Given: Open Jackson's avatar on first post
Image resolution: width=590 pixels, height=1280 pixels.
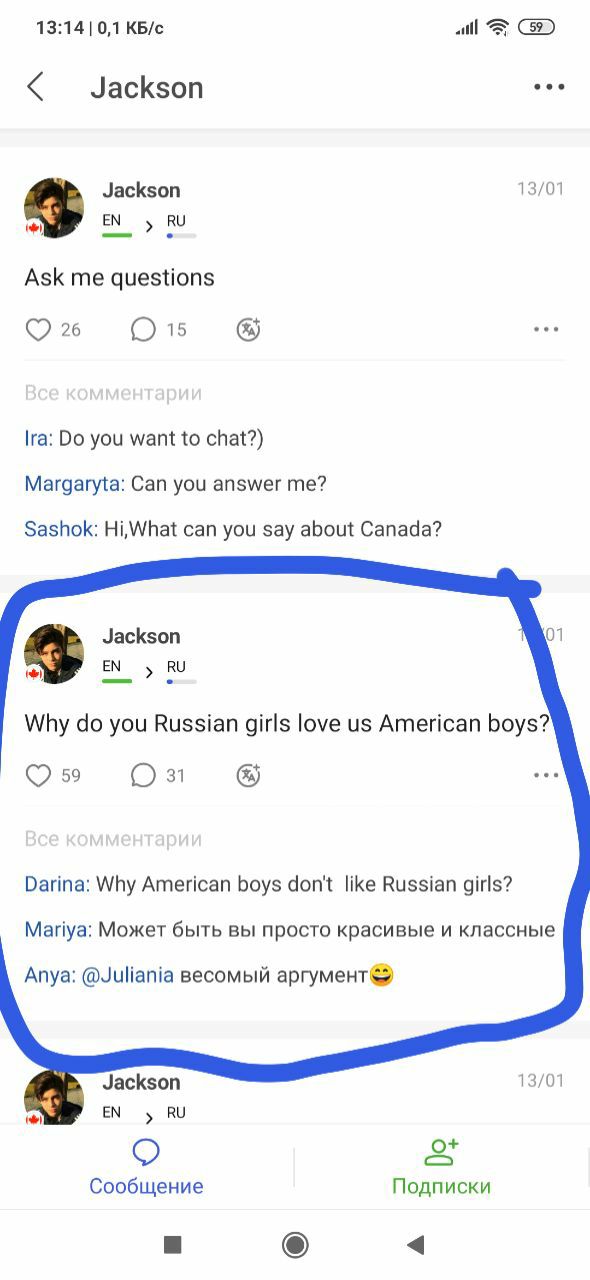Looking at the screenshot, I should tap(54, 208).
